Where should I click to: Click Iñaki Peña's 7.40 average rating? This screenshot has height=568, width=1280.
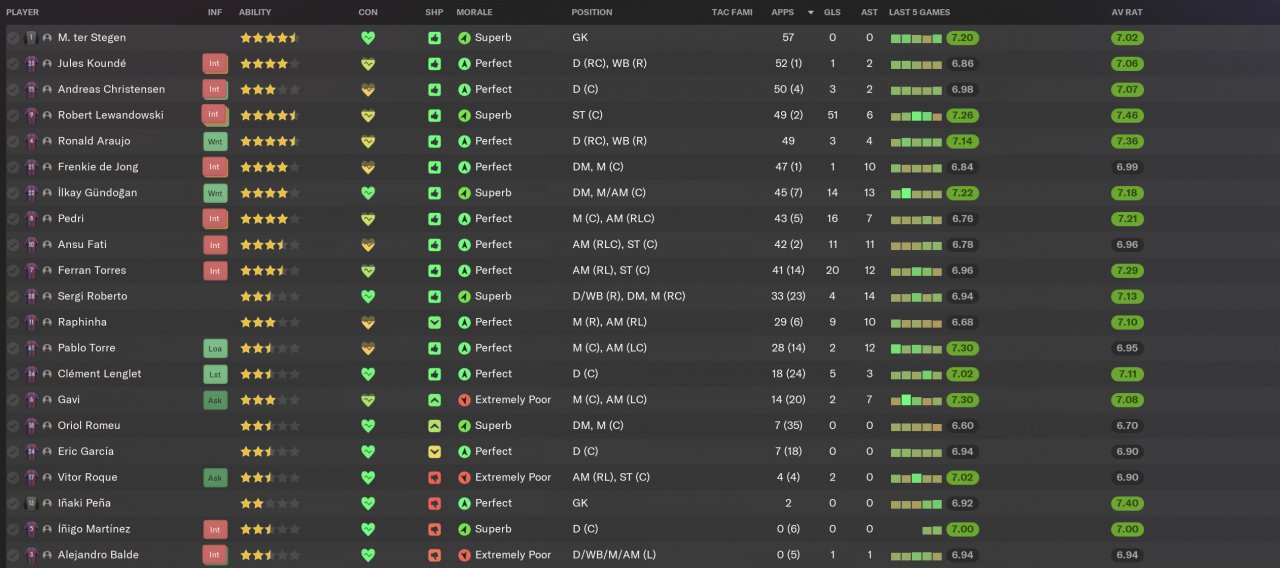pyautogui.click(x=1127, y=503)
